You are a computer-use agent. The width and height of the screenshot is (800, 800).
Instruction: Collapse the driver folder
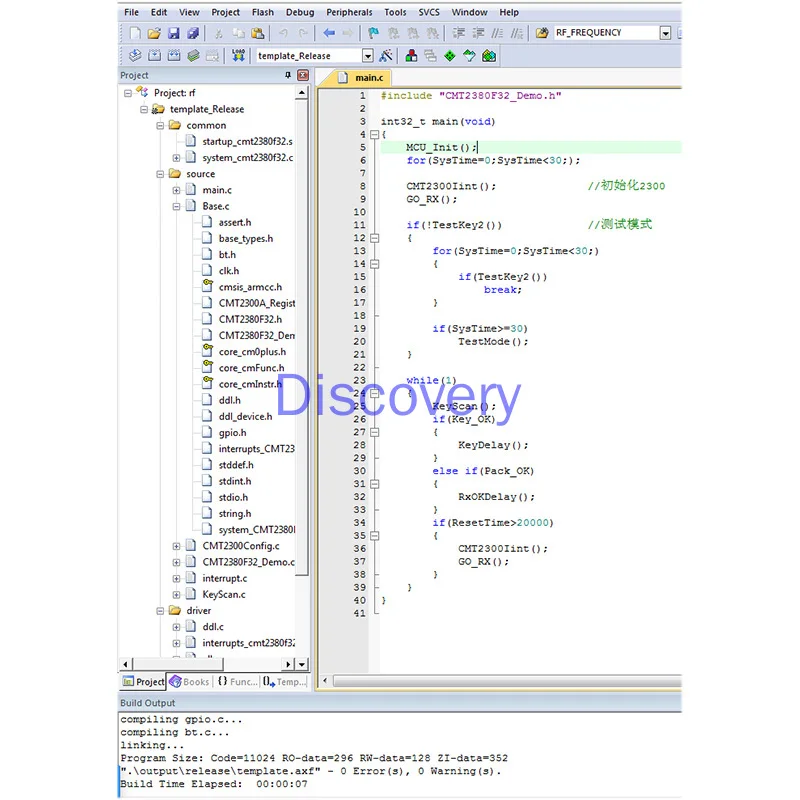click(160, 611)
